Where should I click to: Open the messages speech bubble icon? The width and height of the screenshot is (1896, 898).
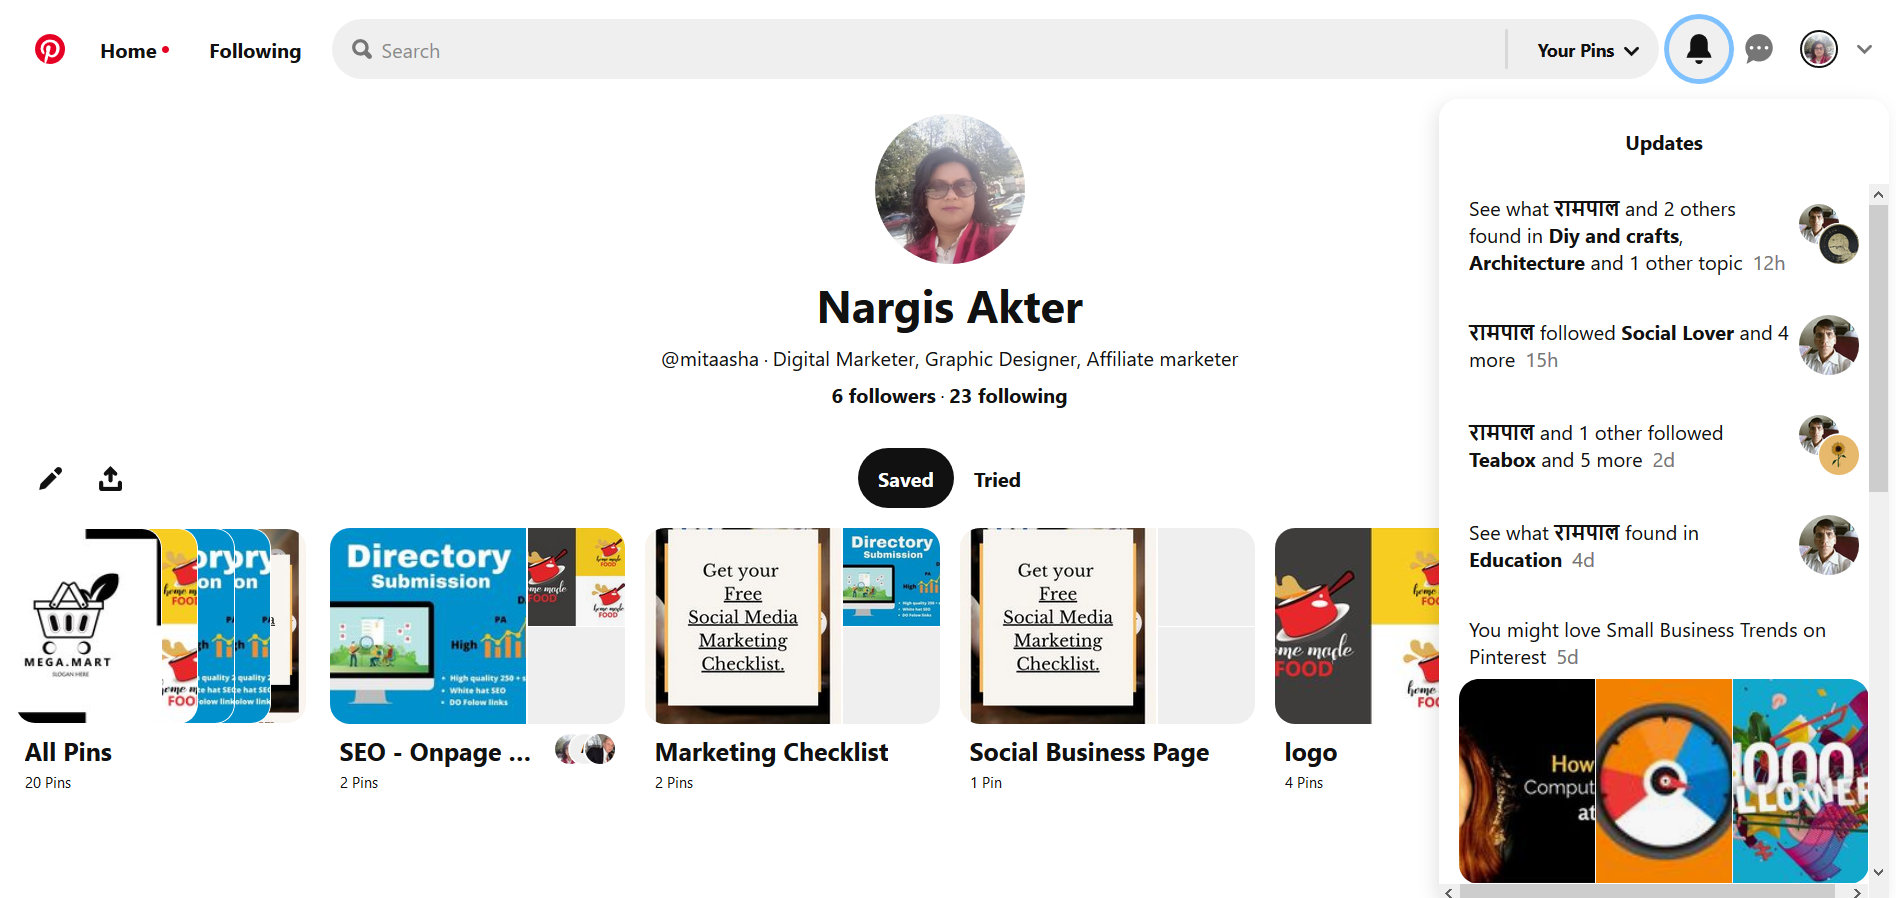pyautogui.click(x=1759, y=49)
